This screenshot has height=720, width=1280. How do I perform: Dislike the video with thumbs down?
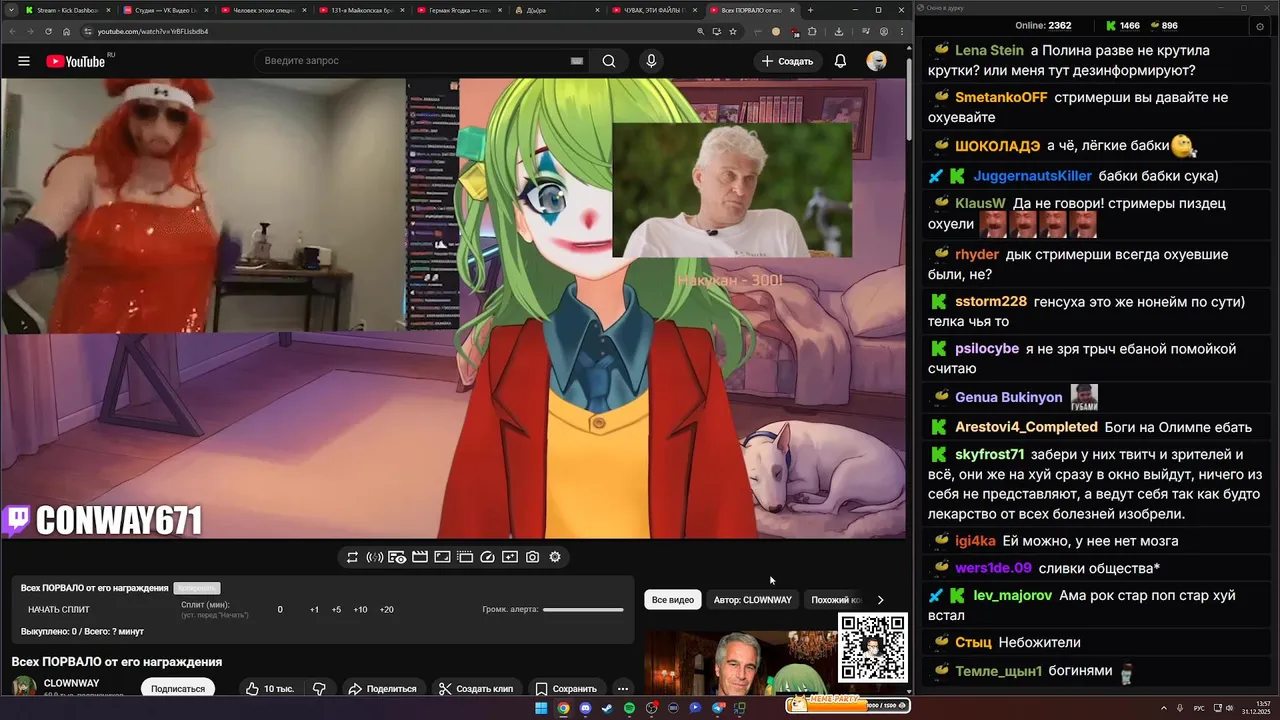[x=319, y=689]
